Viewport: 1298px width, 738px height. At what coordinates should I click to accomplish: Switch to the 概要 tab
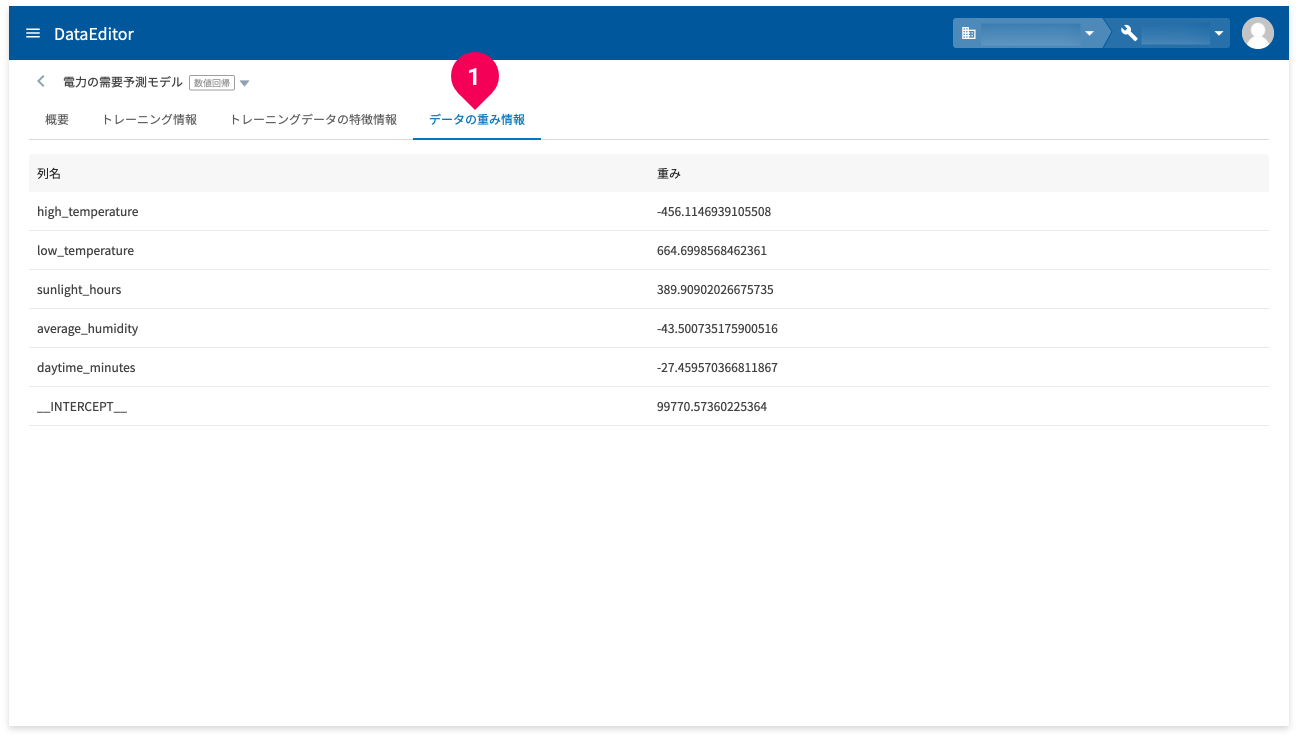coord(57,119)
